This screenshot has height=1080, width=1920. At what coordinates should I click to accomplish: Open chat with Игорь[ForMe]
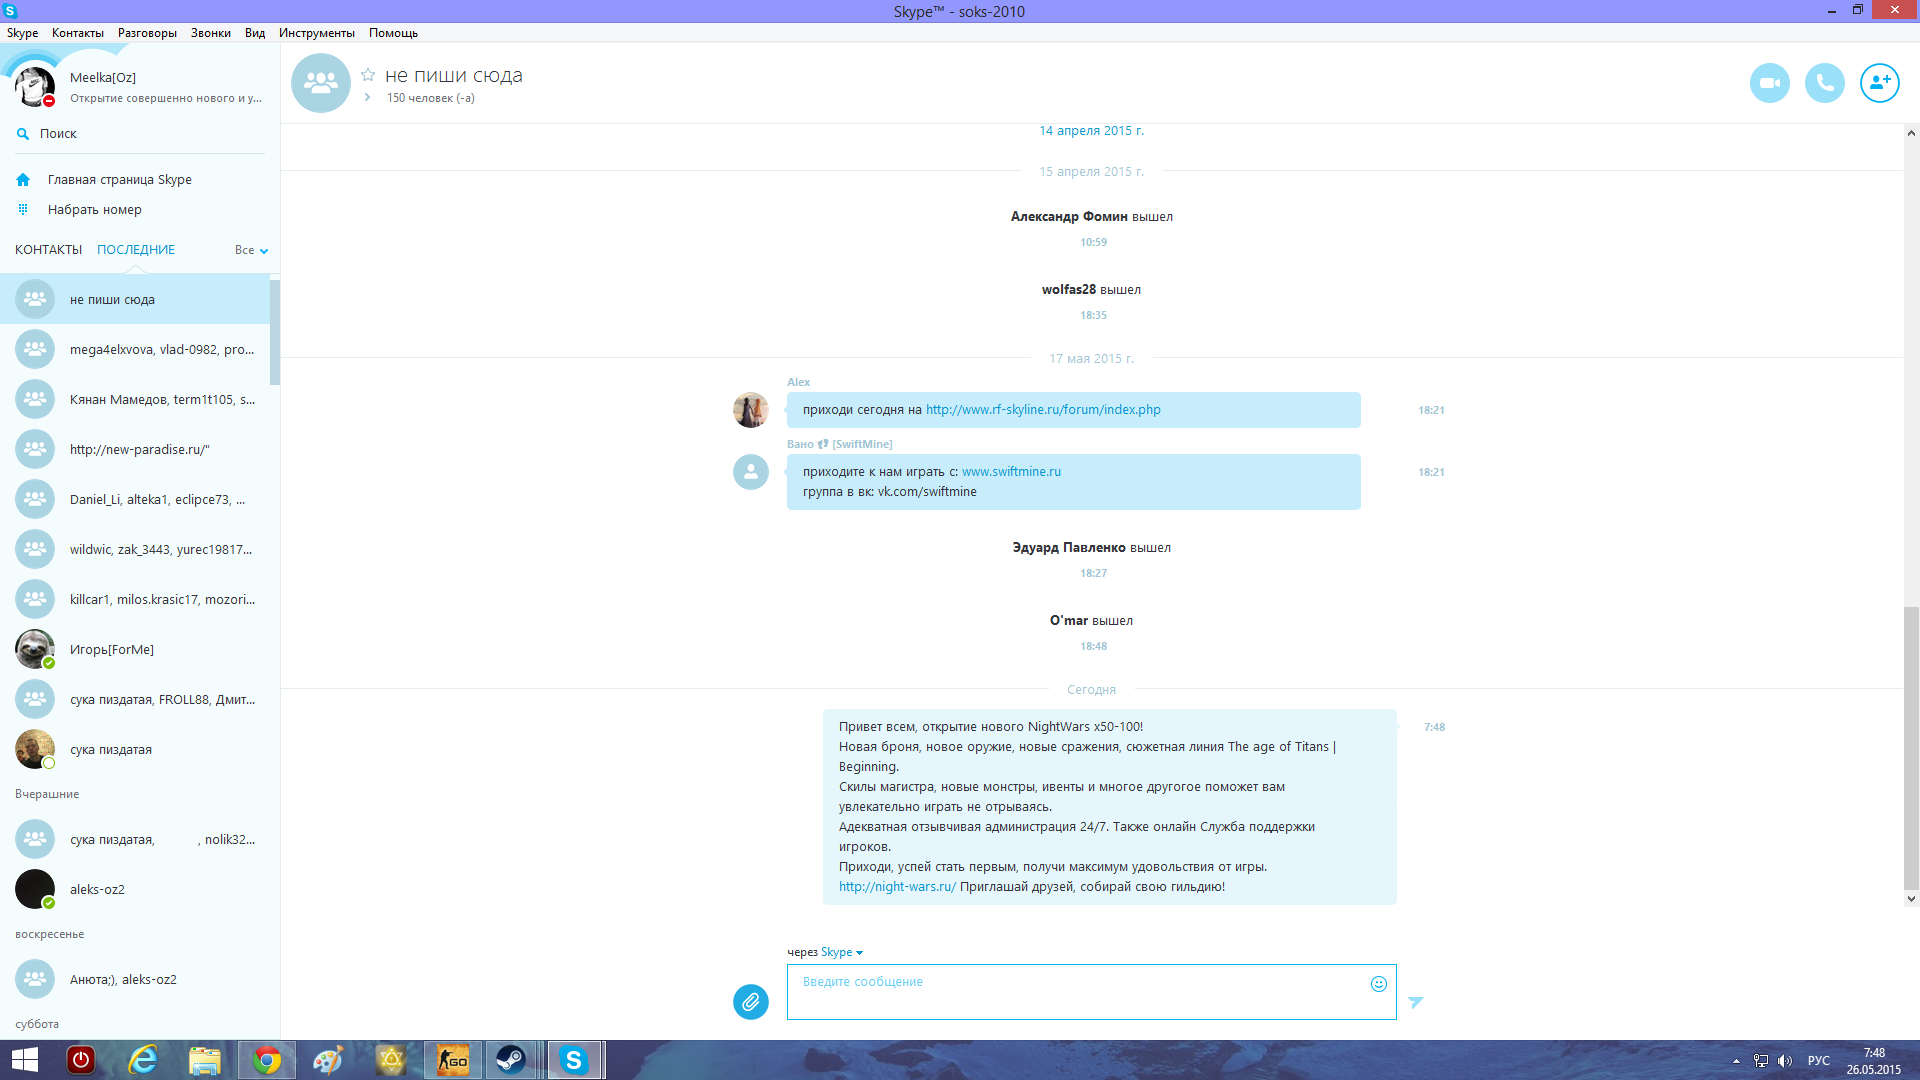135,649
